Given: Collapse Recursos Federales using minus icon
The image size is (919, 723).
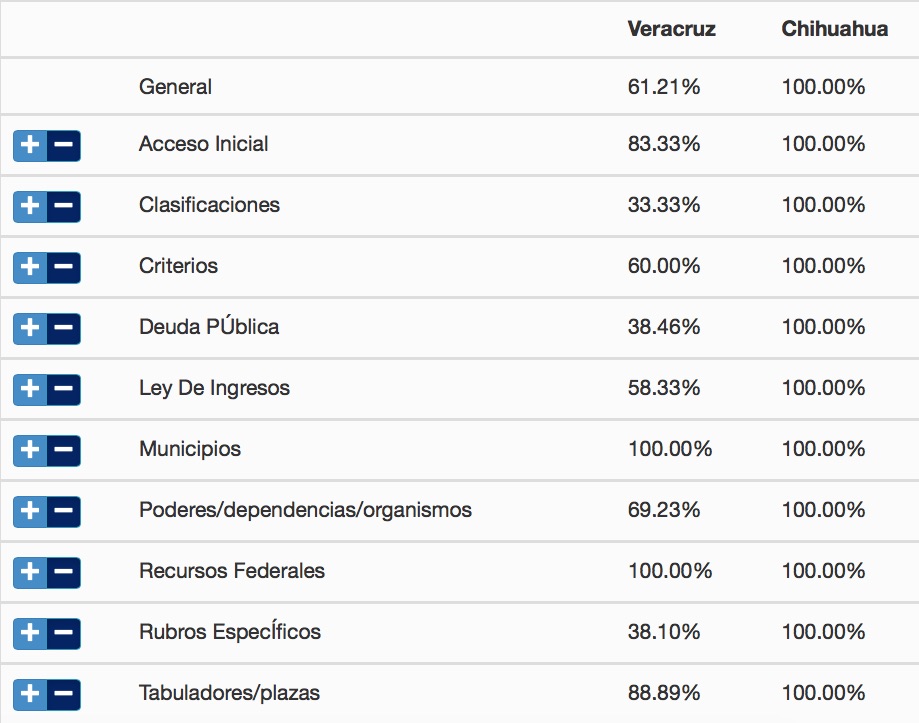Looking at the screenshot, I should [x=63, y=572].
